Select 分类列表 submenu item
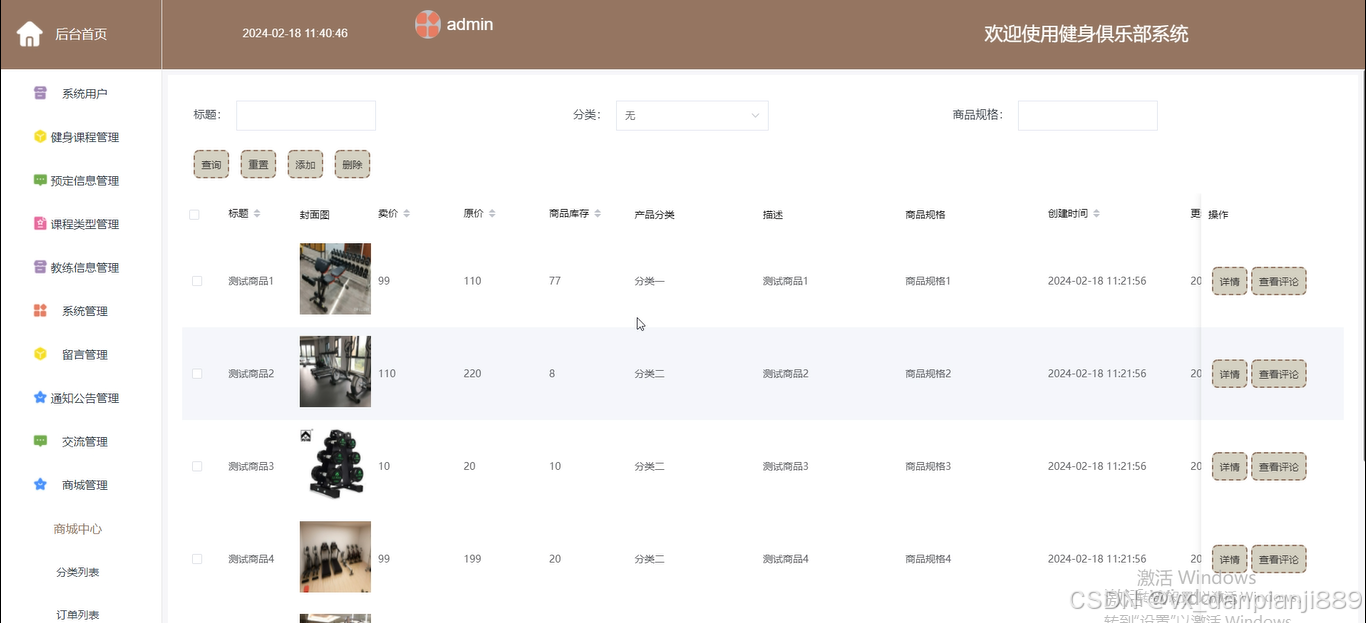The width and height of the screenshot is (1366, 623). 78,572
